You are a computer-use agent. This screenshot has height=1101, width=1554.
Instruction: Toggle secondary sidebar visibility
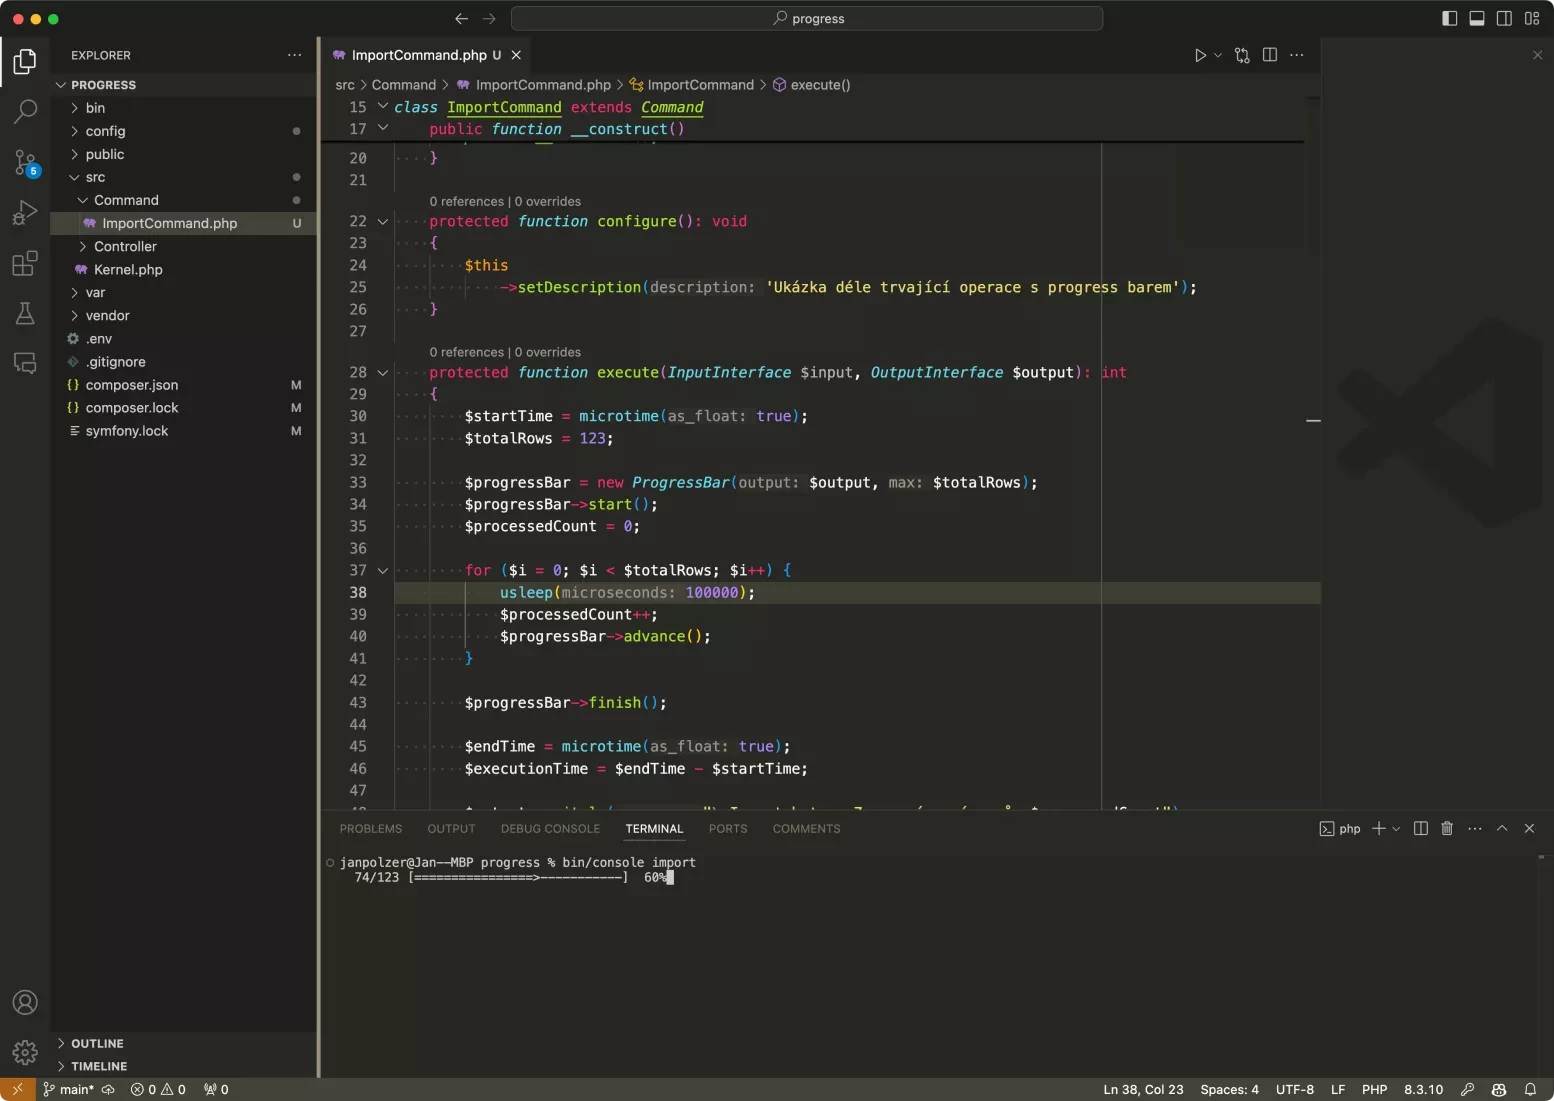point(1504,18)
